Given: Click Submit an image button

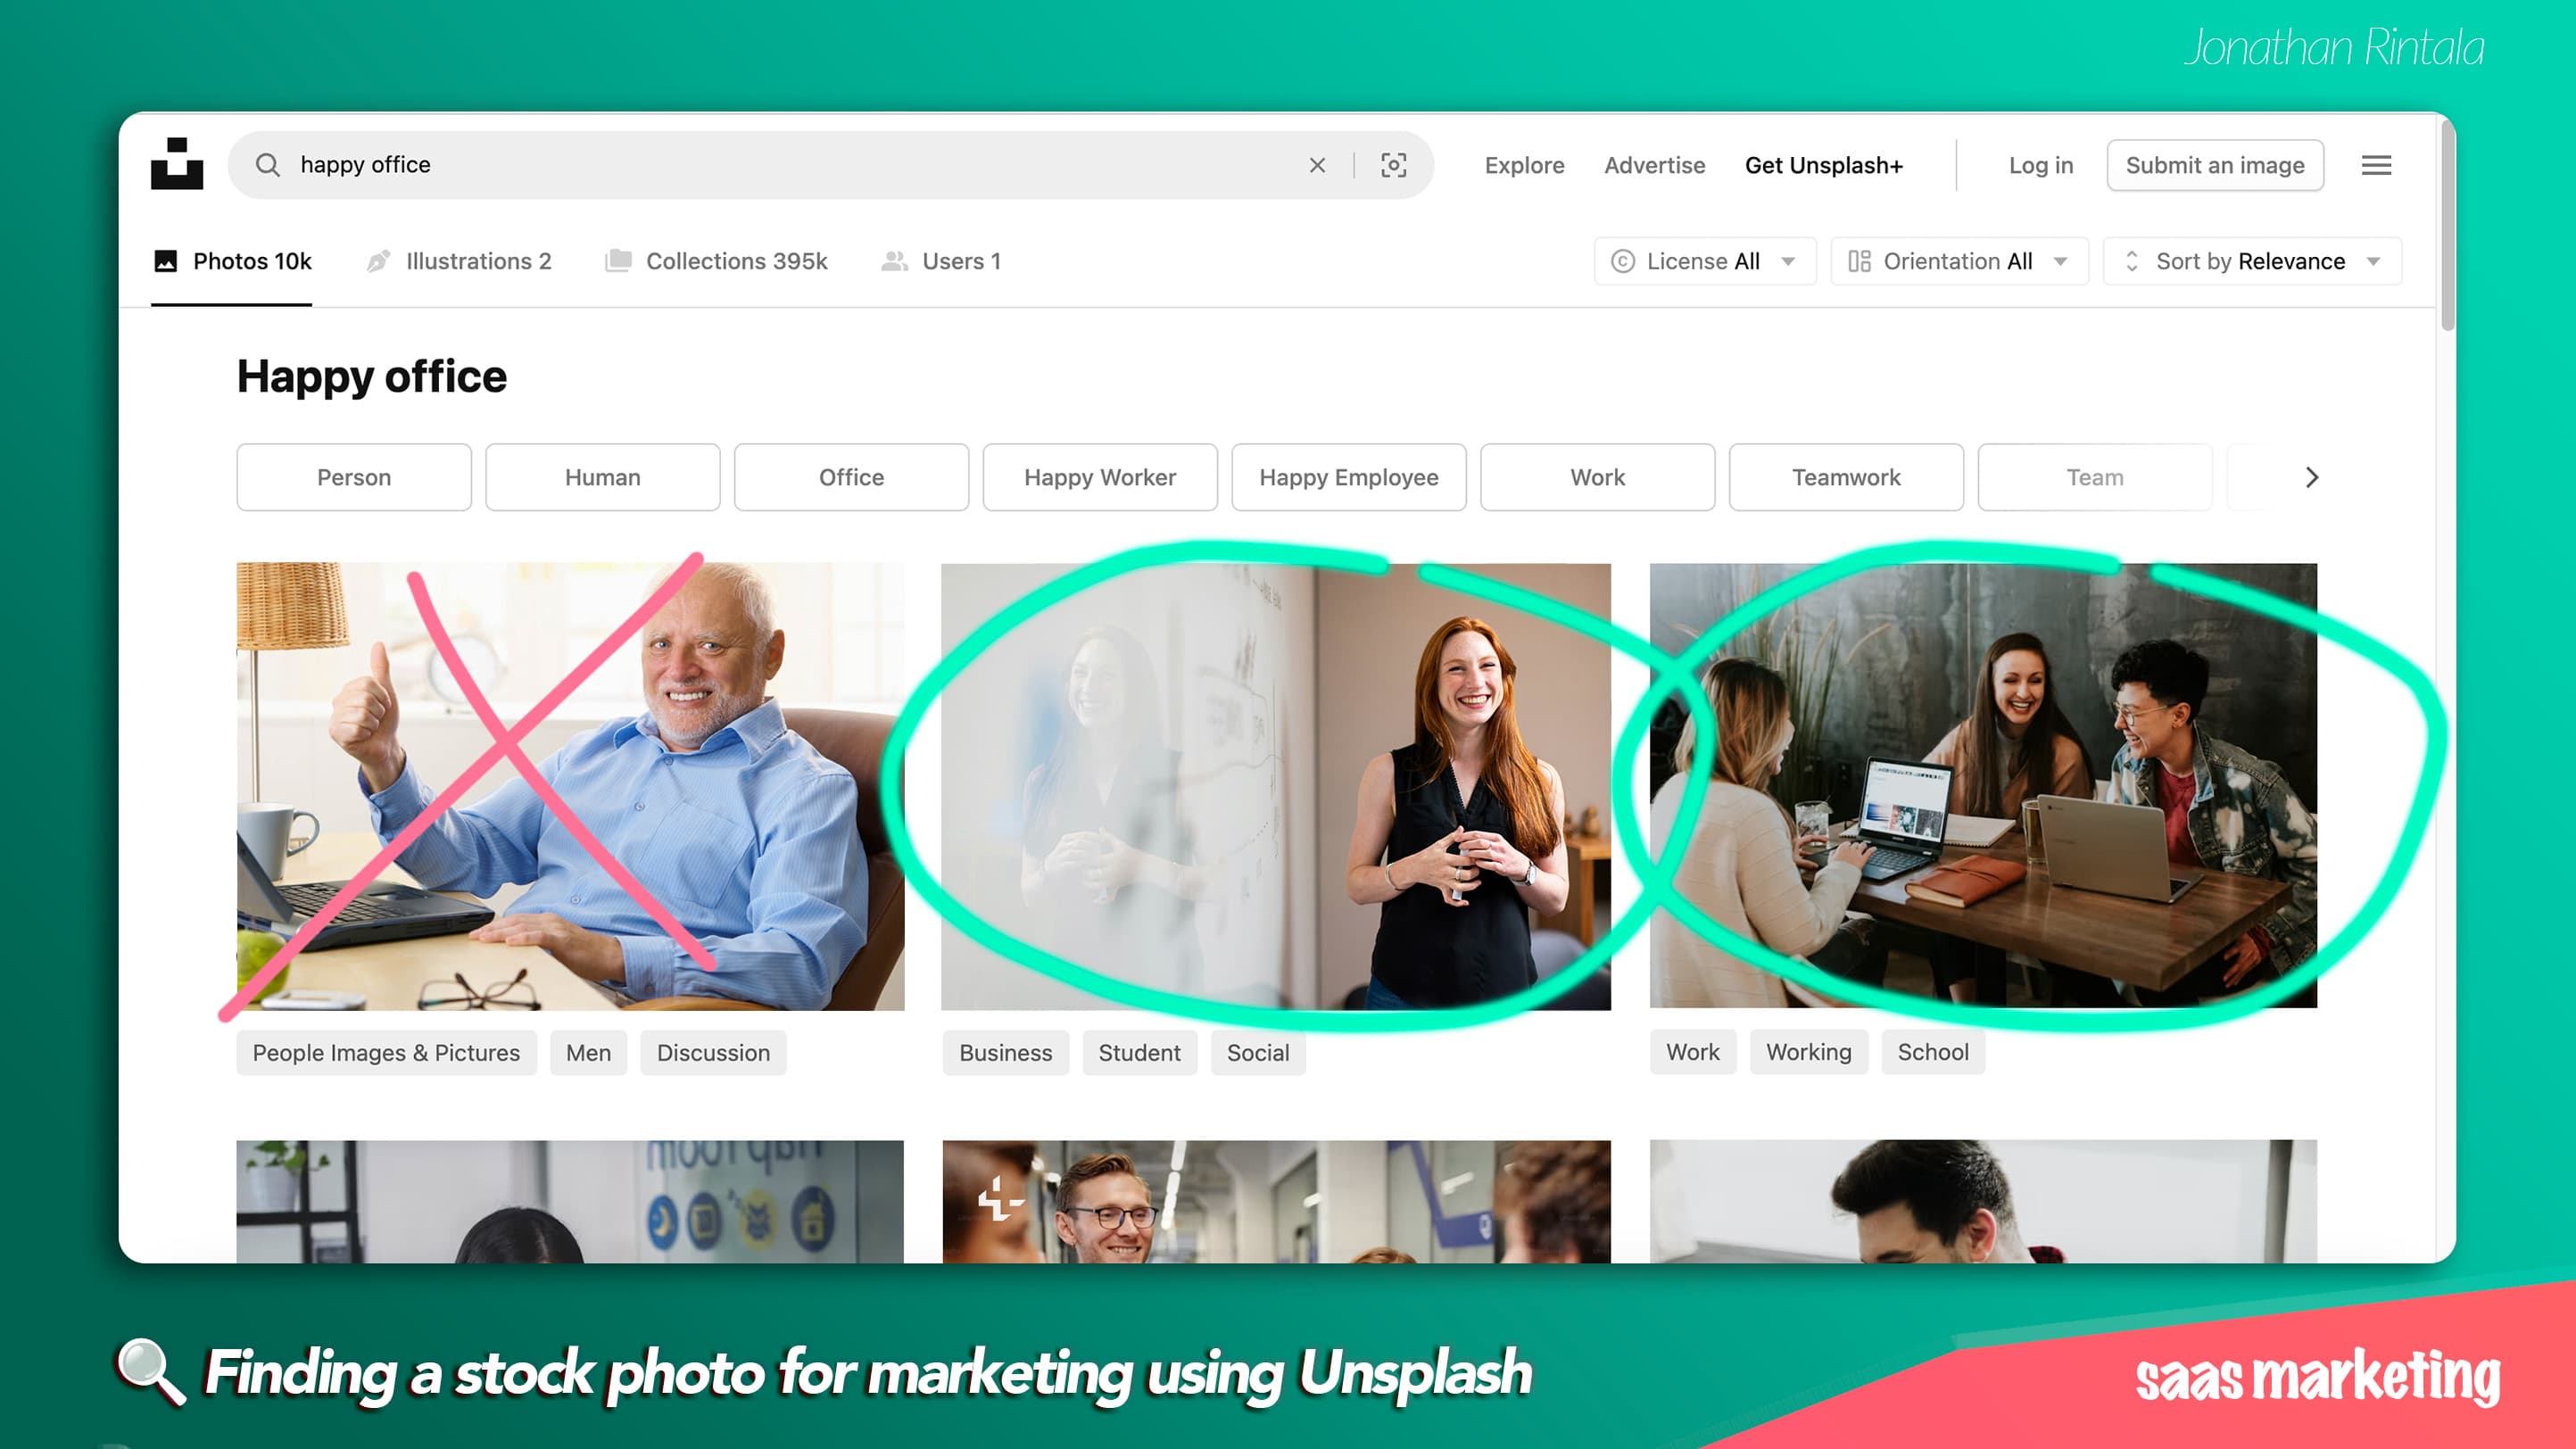Looking at the screenshot, I should (x=2214, y=165).
